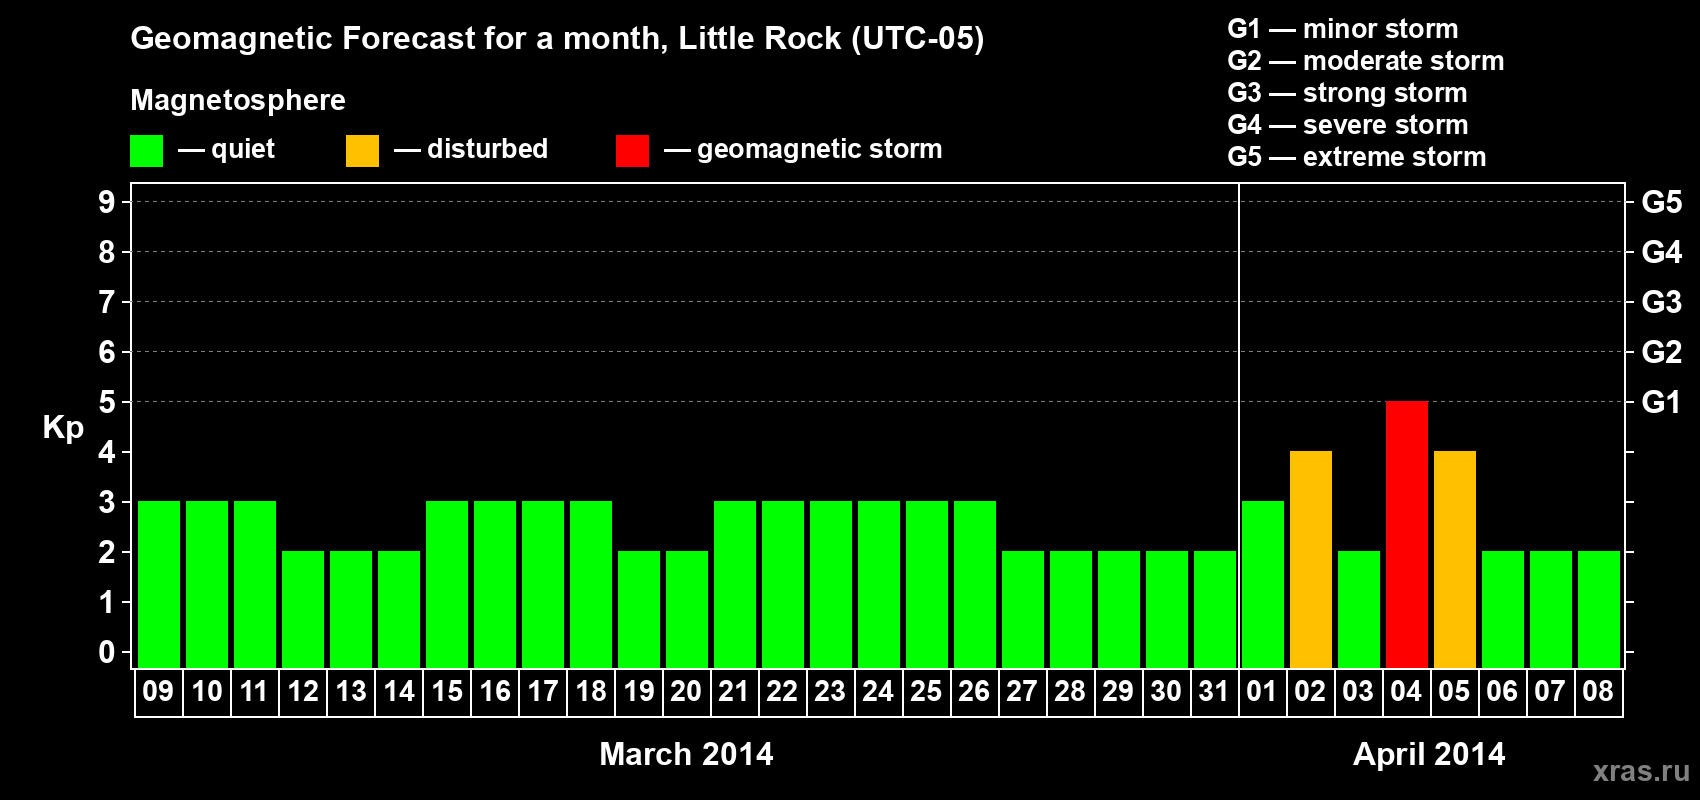Click the date label 26
Viewport: 1700px width, 800px height.
click(974, 691)
